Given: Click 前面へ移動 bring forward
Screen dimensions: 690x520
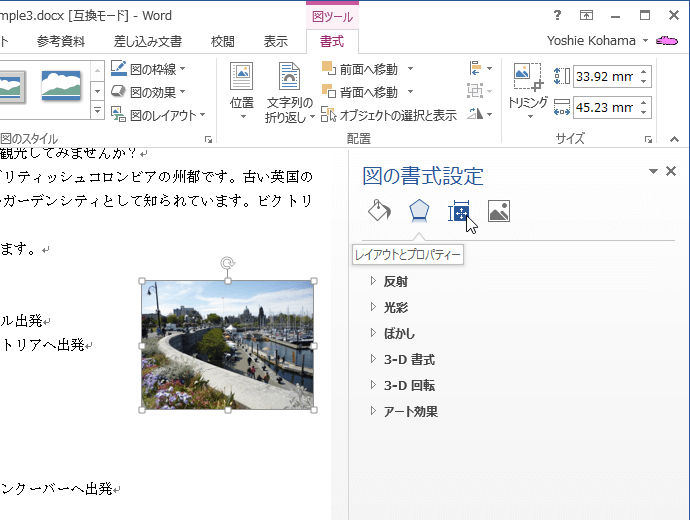Looking at the screenshot, I should [361, 69].
